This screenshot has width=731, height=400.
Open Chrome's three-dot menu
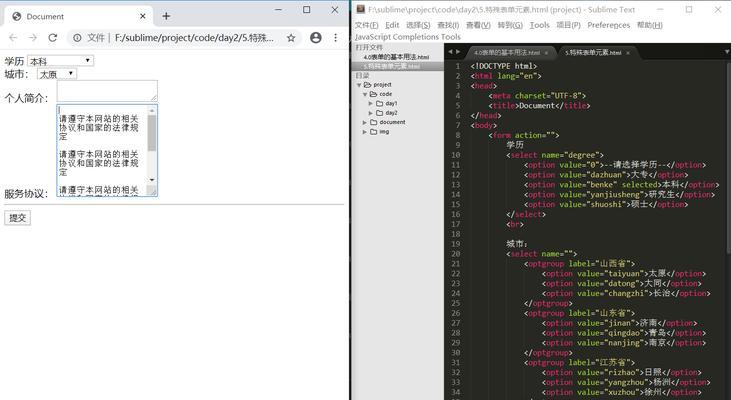335,38
